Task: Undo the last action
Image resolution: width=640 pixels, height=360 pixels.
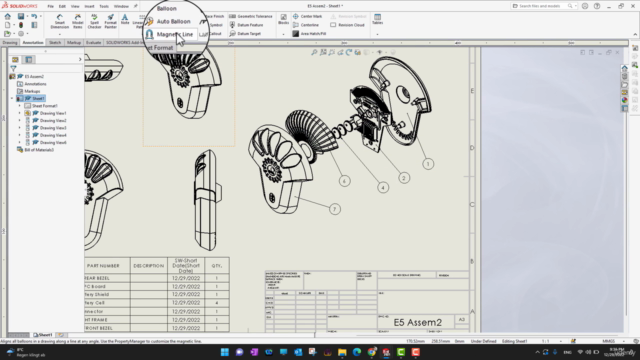Action: (34, 16)
